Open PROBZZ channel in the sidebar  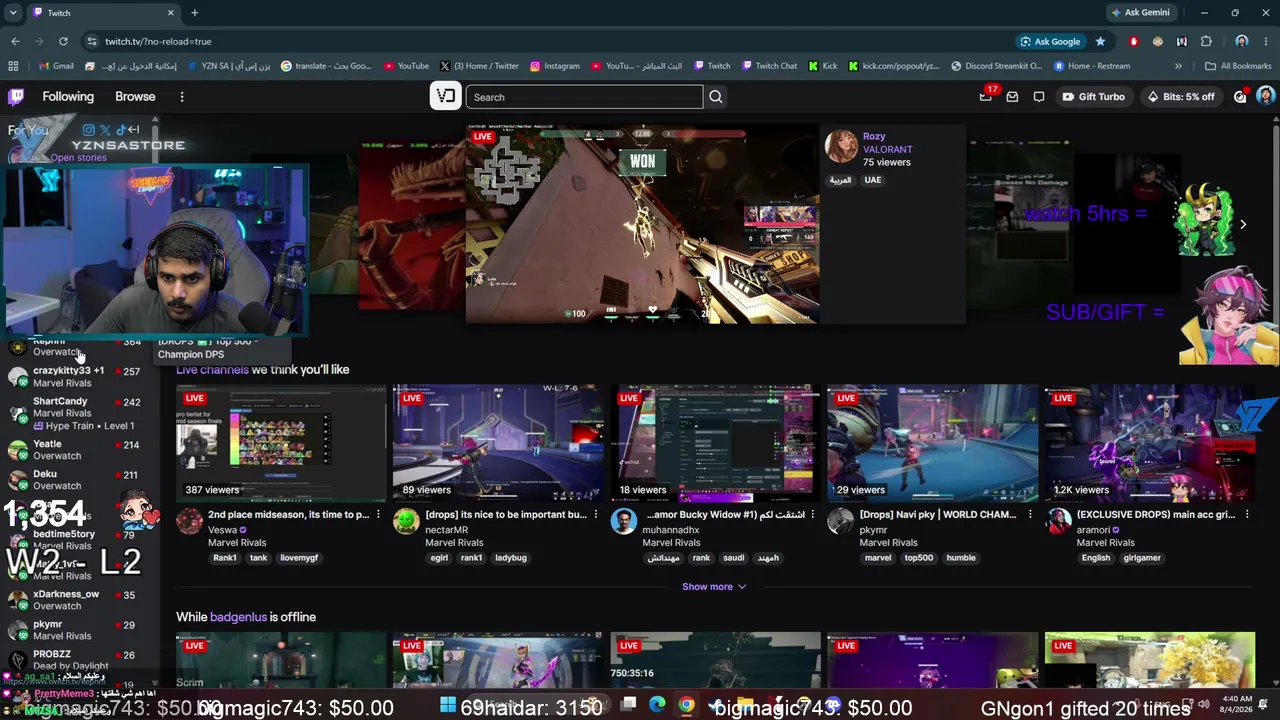(80, 660)
